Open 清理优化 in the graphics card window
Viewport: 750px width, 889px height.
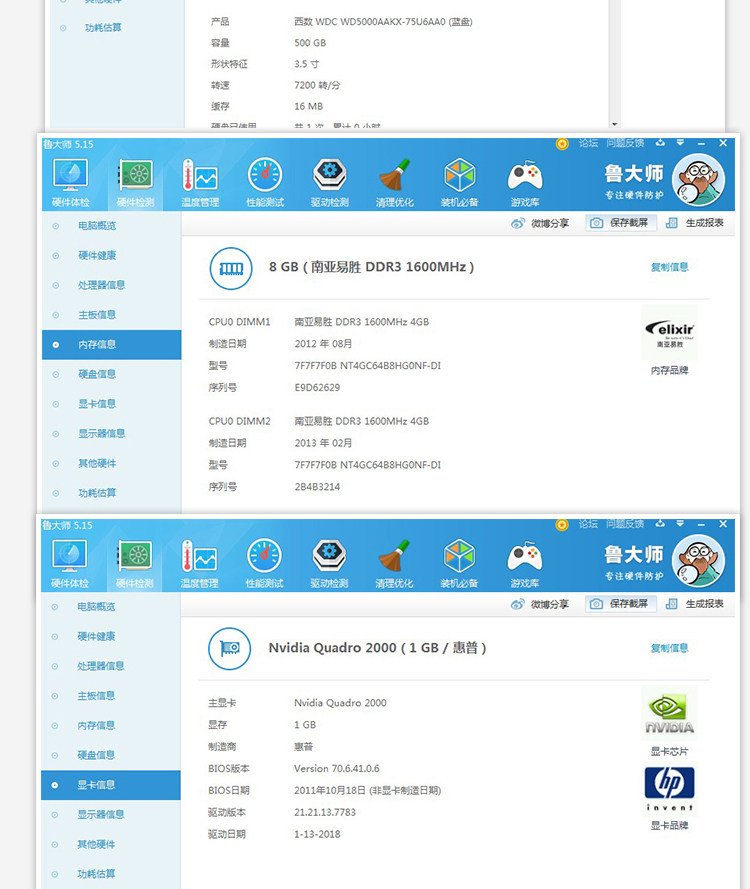[x=394, y=564]
